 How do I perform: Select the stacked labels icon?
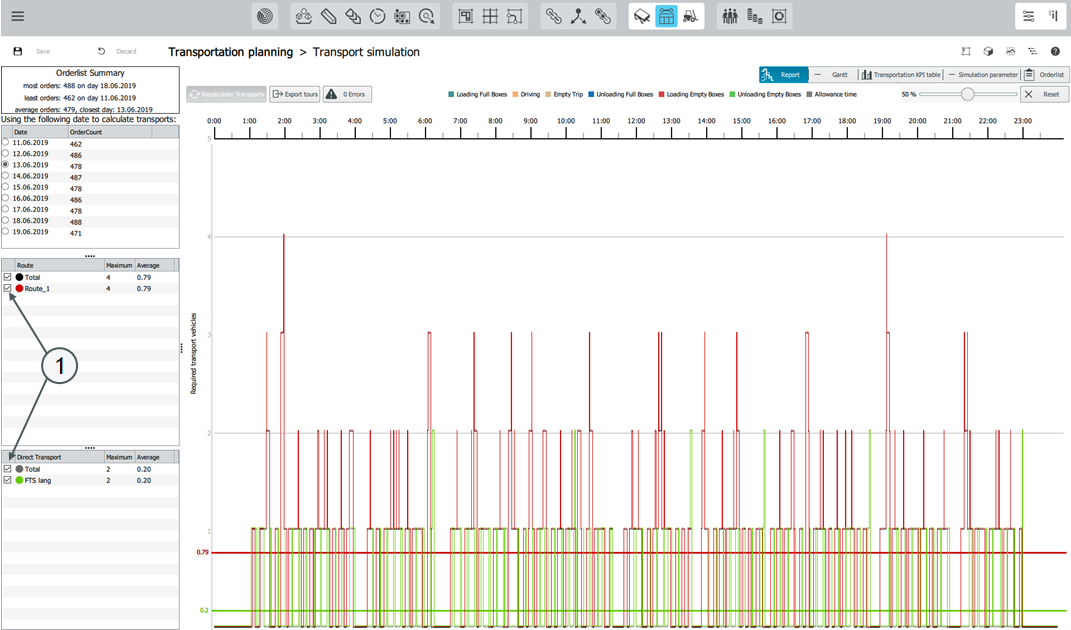coord(353,16)
